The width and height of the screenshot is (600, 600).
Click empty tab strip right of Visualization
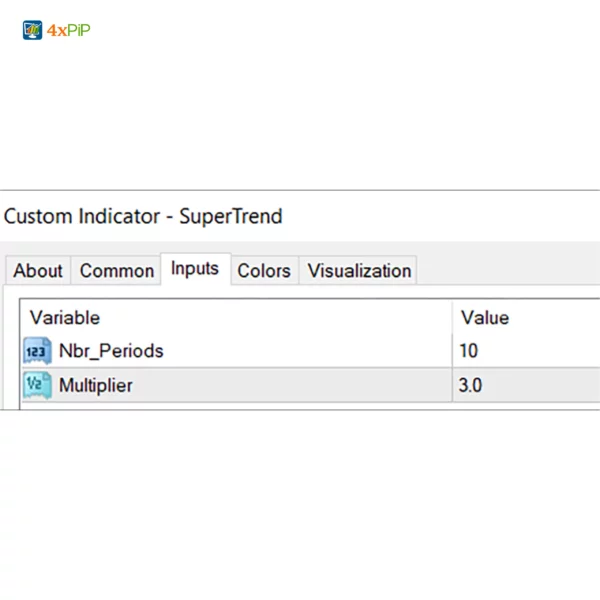505,270
